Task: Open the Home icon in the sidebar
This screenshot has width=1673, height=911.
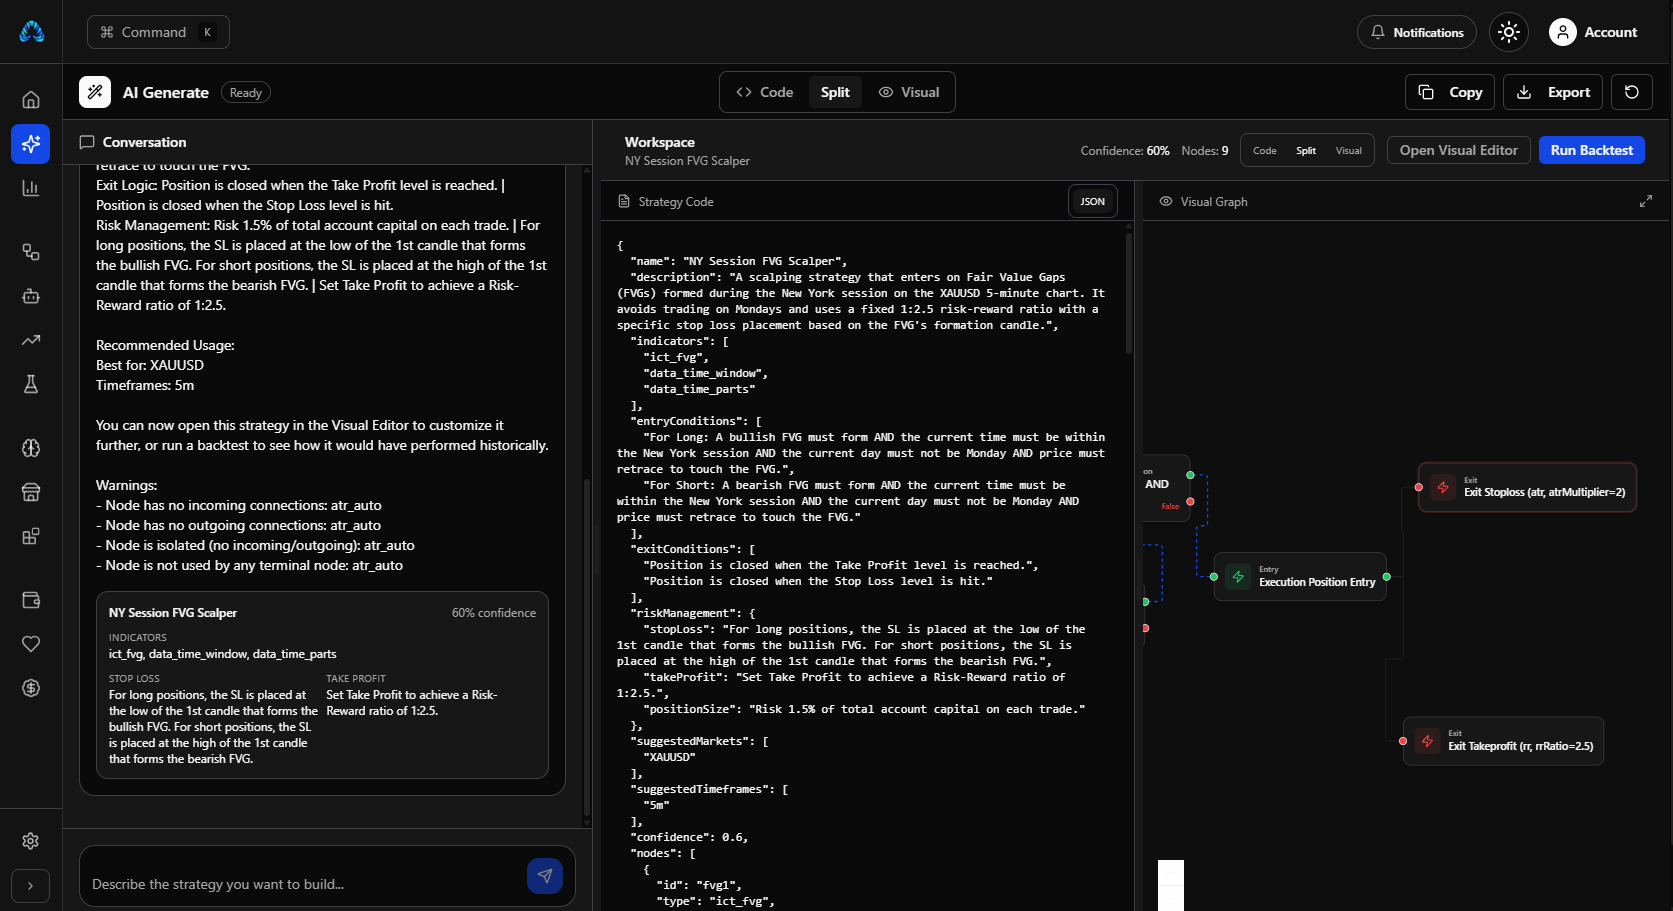Action: 31,100
